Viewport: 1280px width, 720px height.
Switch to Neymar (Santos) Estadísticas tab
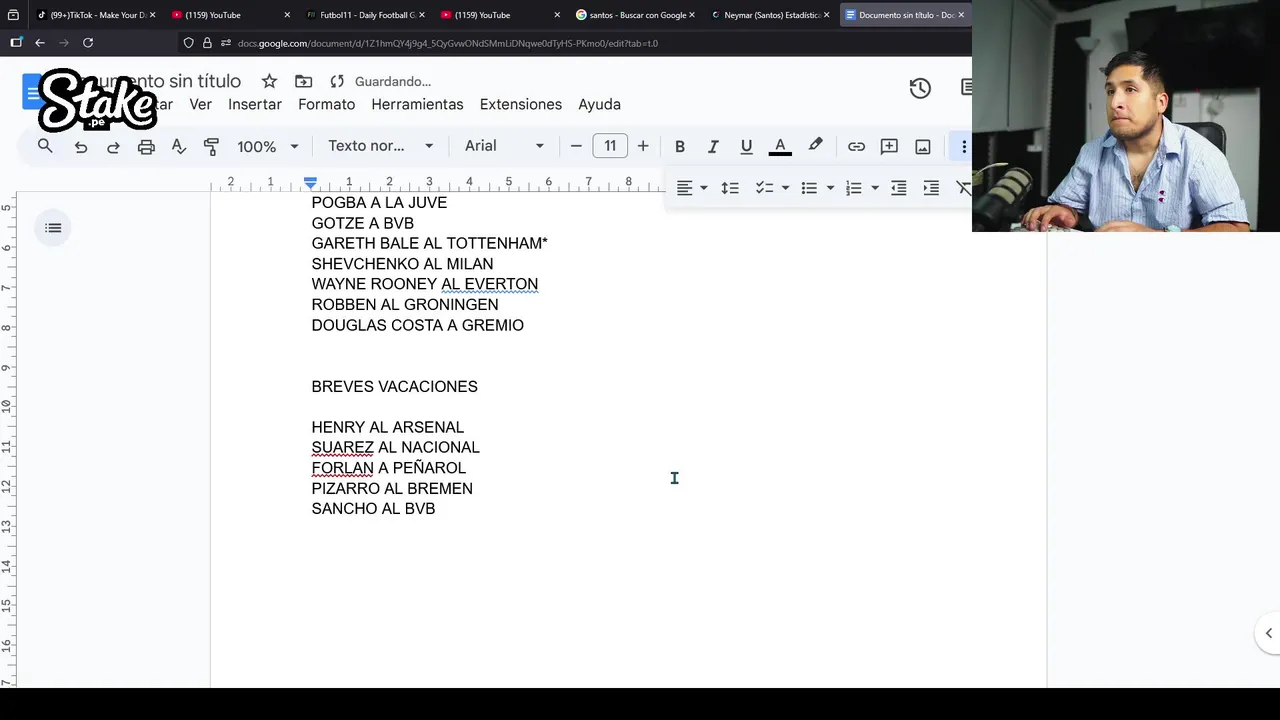771,15
